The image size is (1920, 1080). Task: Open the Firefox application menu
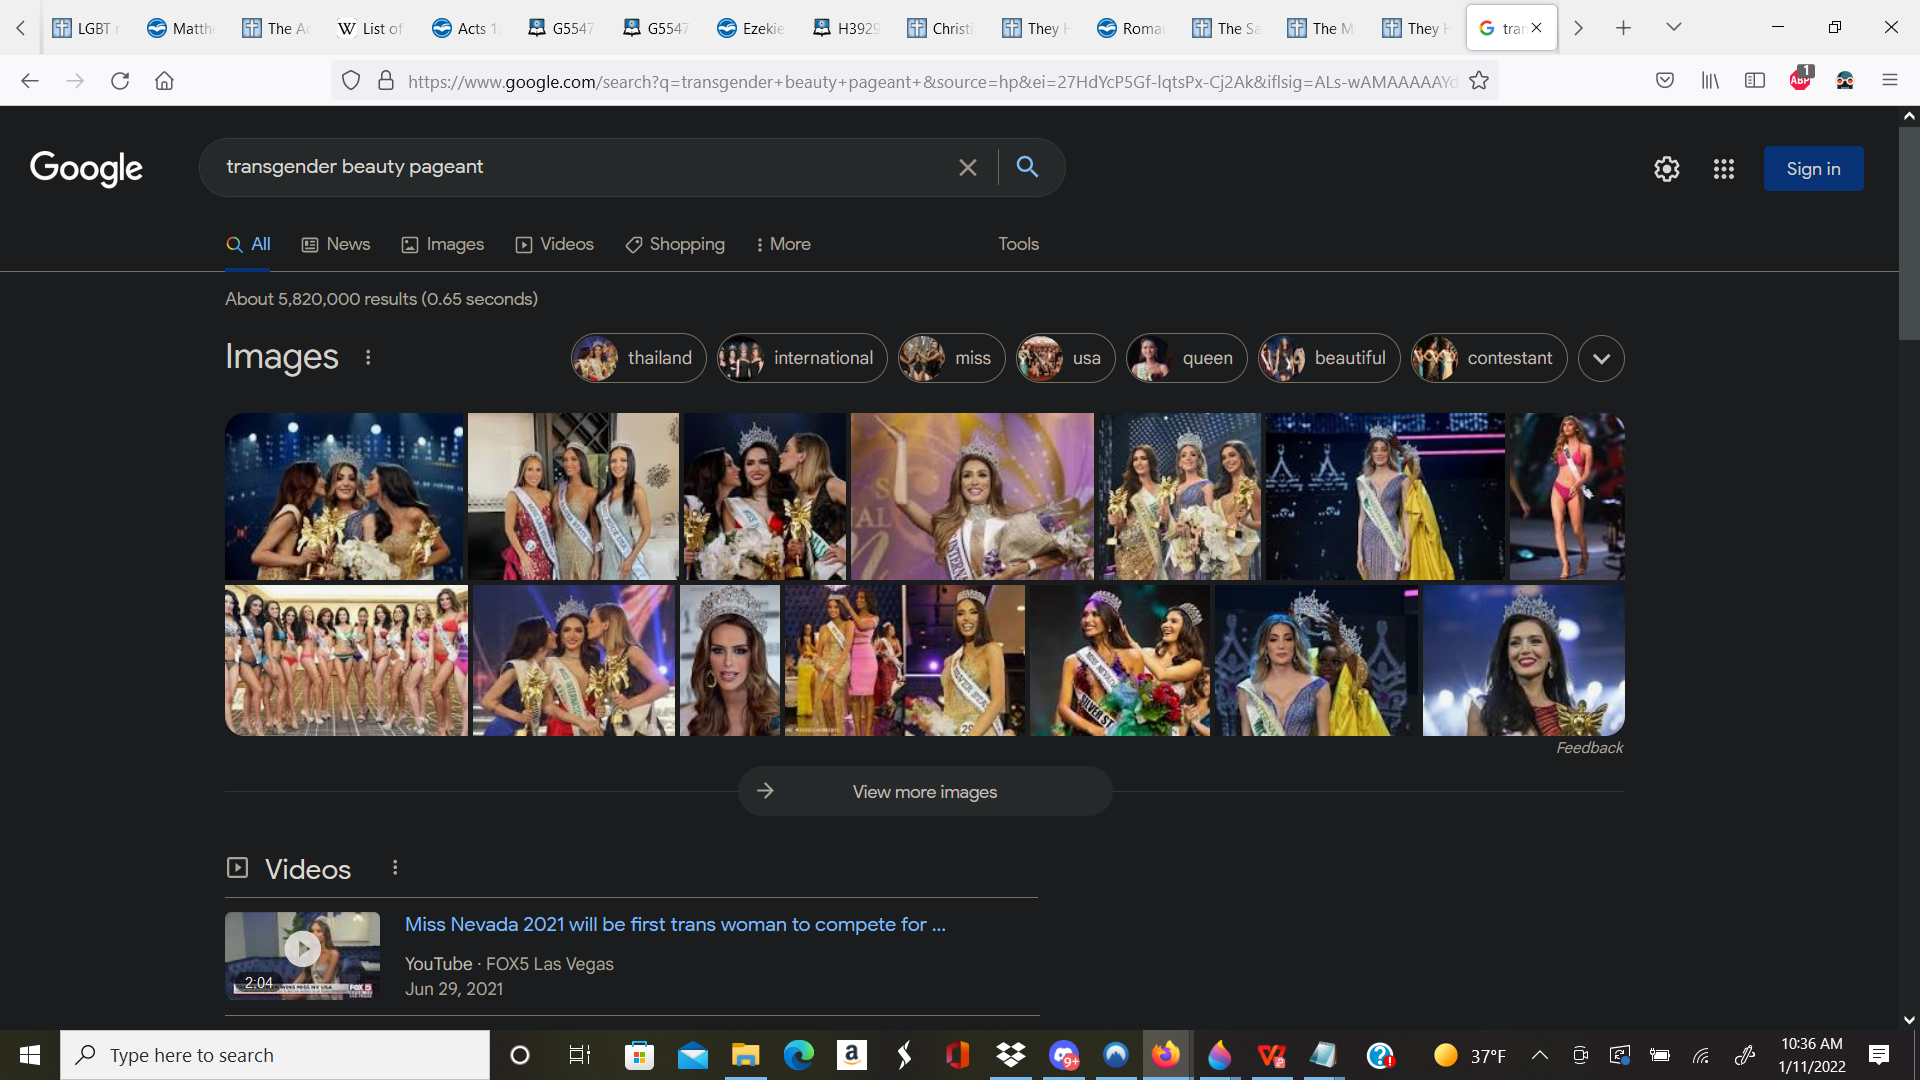(1890, 81)
